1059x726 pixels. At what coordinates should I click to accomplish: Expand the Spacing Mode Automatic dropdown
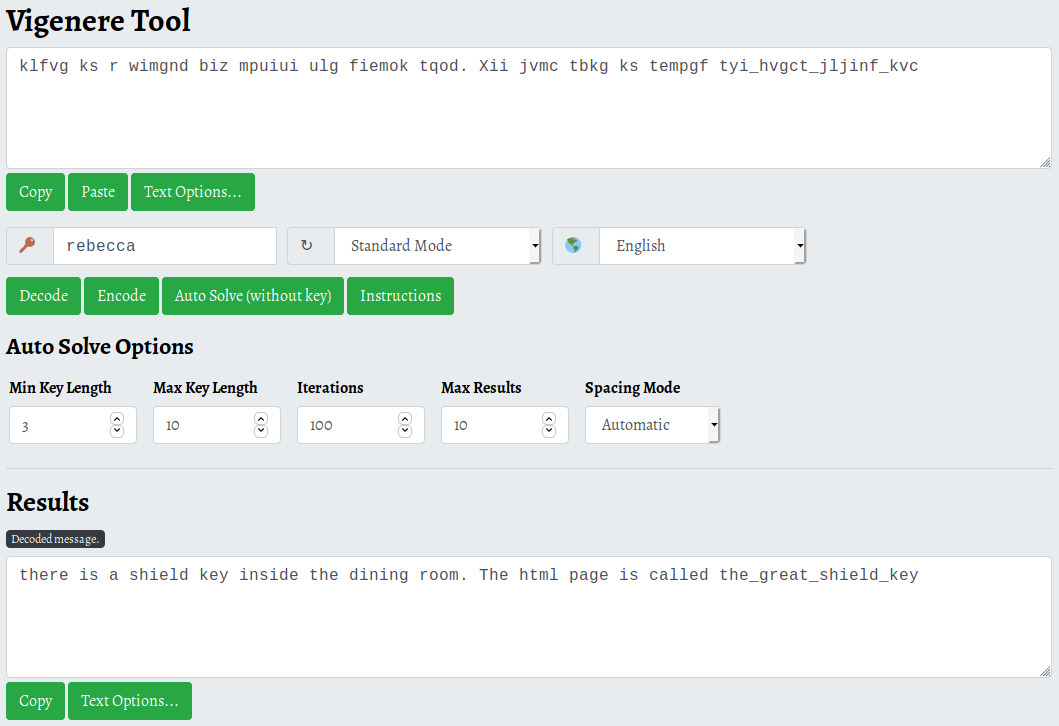[x=652, y=425]
